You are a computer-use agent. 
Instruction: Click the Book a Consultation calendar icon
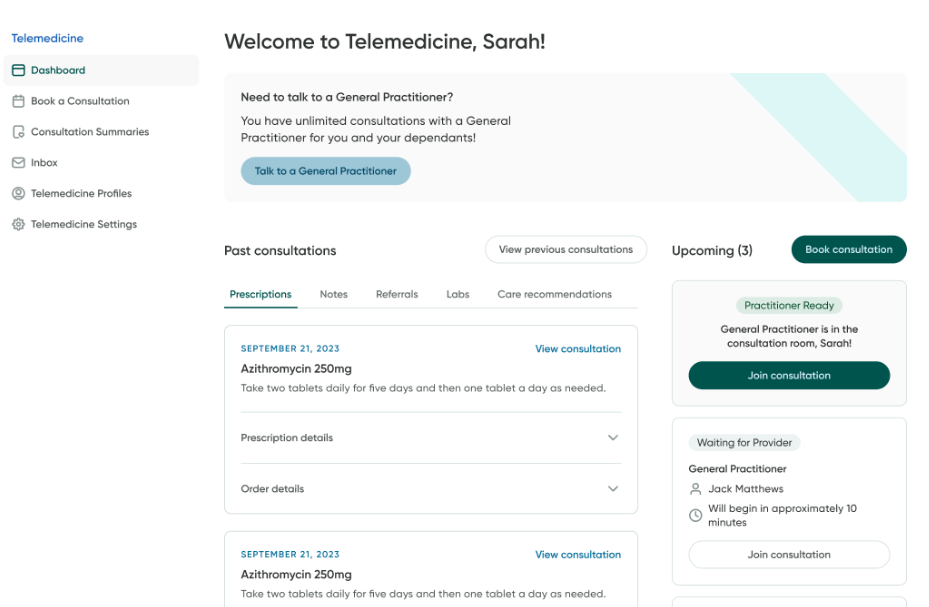[18, 101]
